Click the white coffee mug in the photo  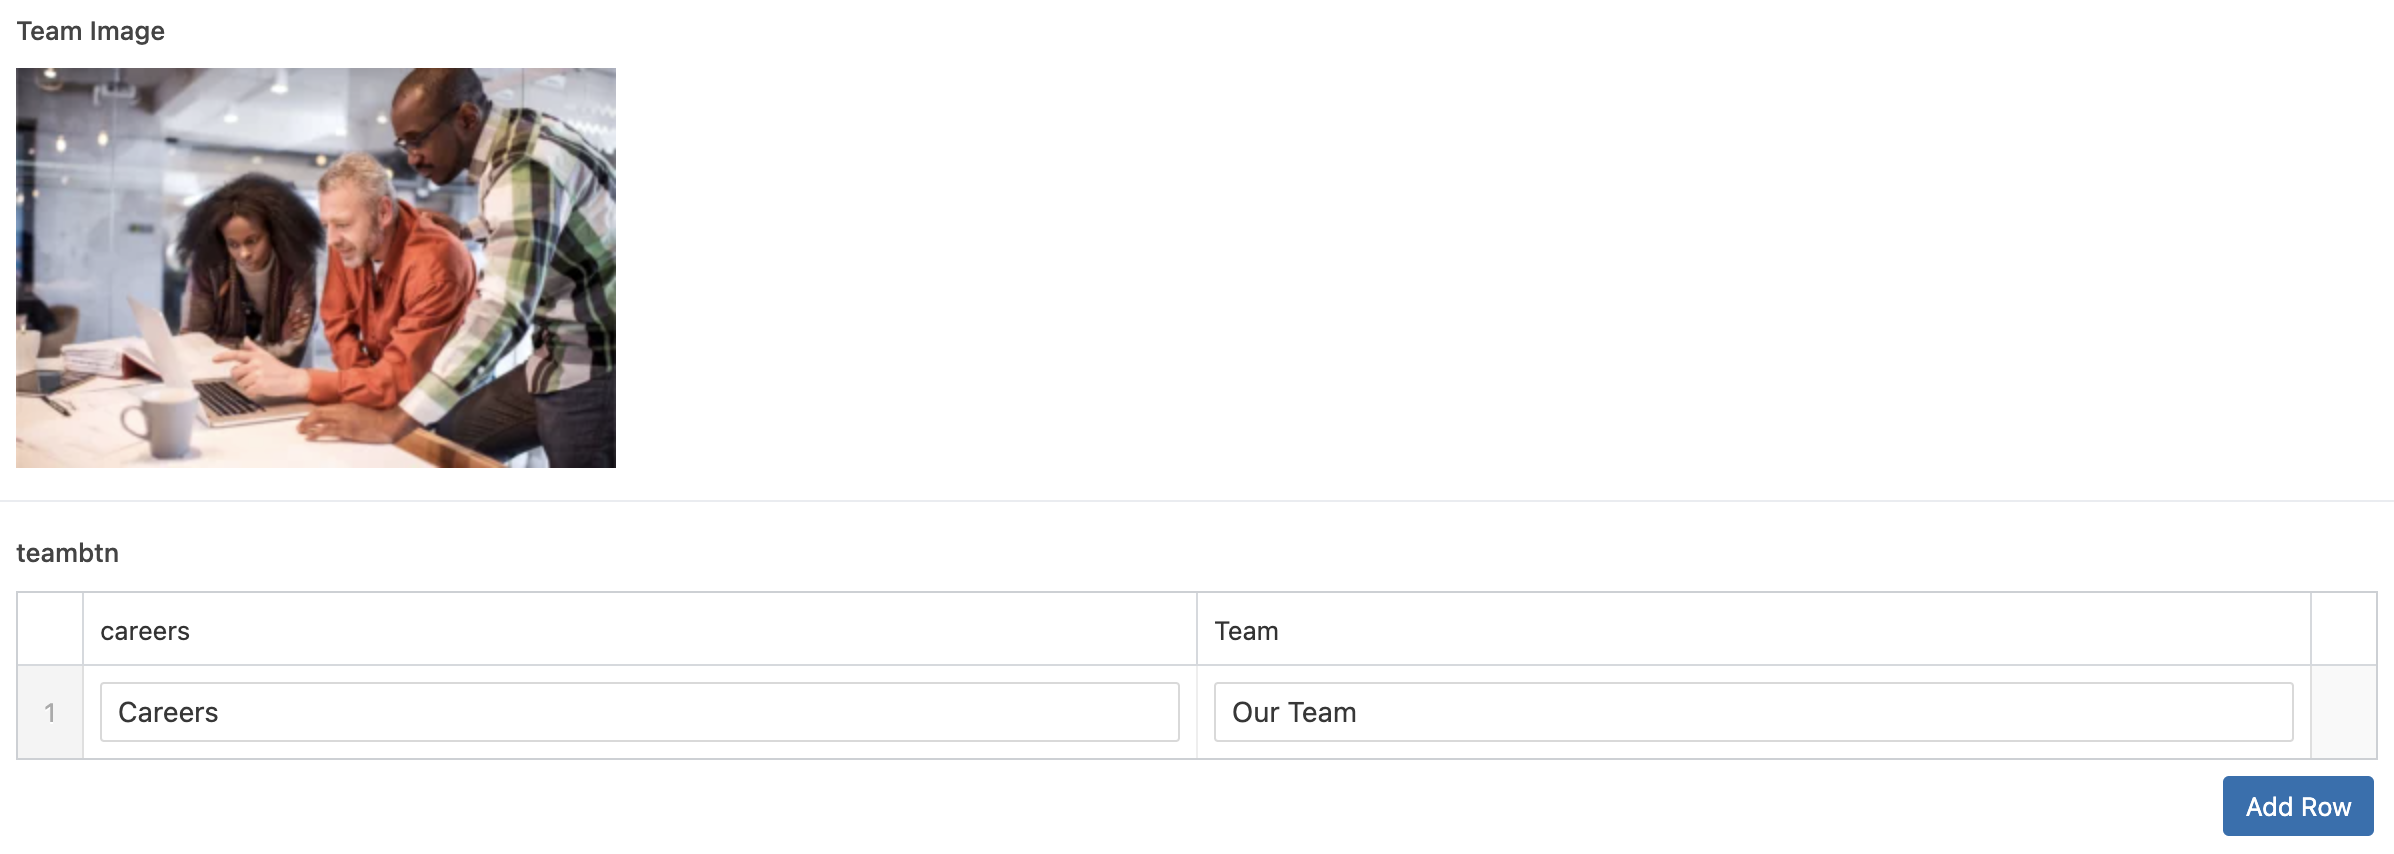click(x=162, y=422)
